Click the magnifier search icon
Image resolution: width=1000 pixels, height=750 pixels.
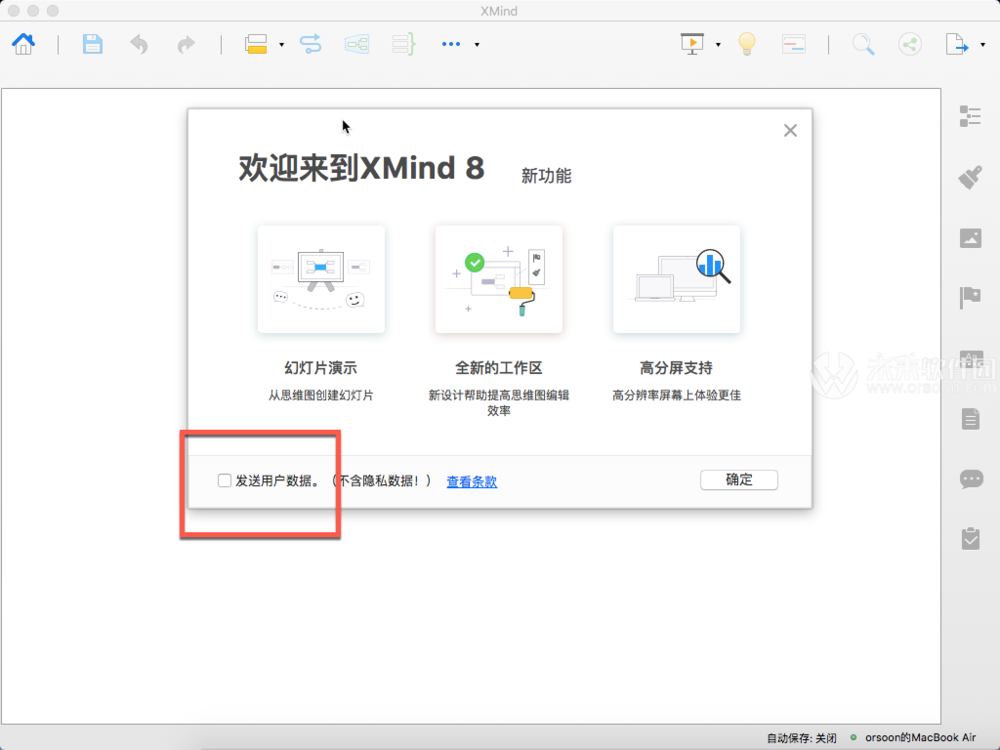point(863,44)
